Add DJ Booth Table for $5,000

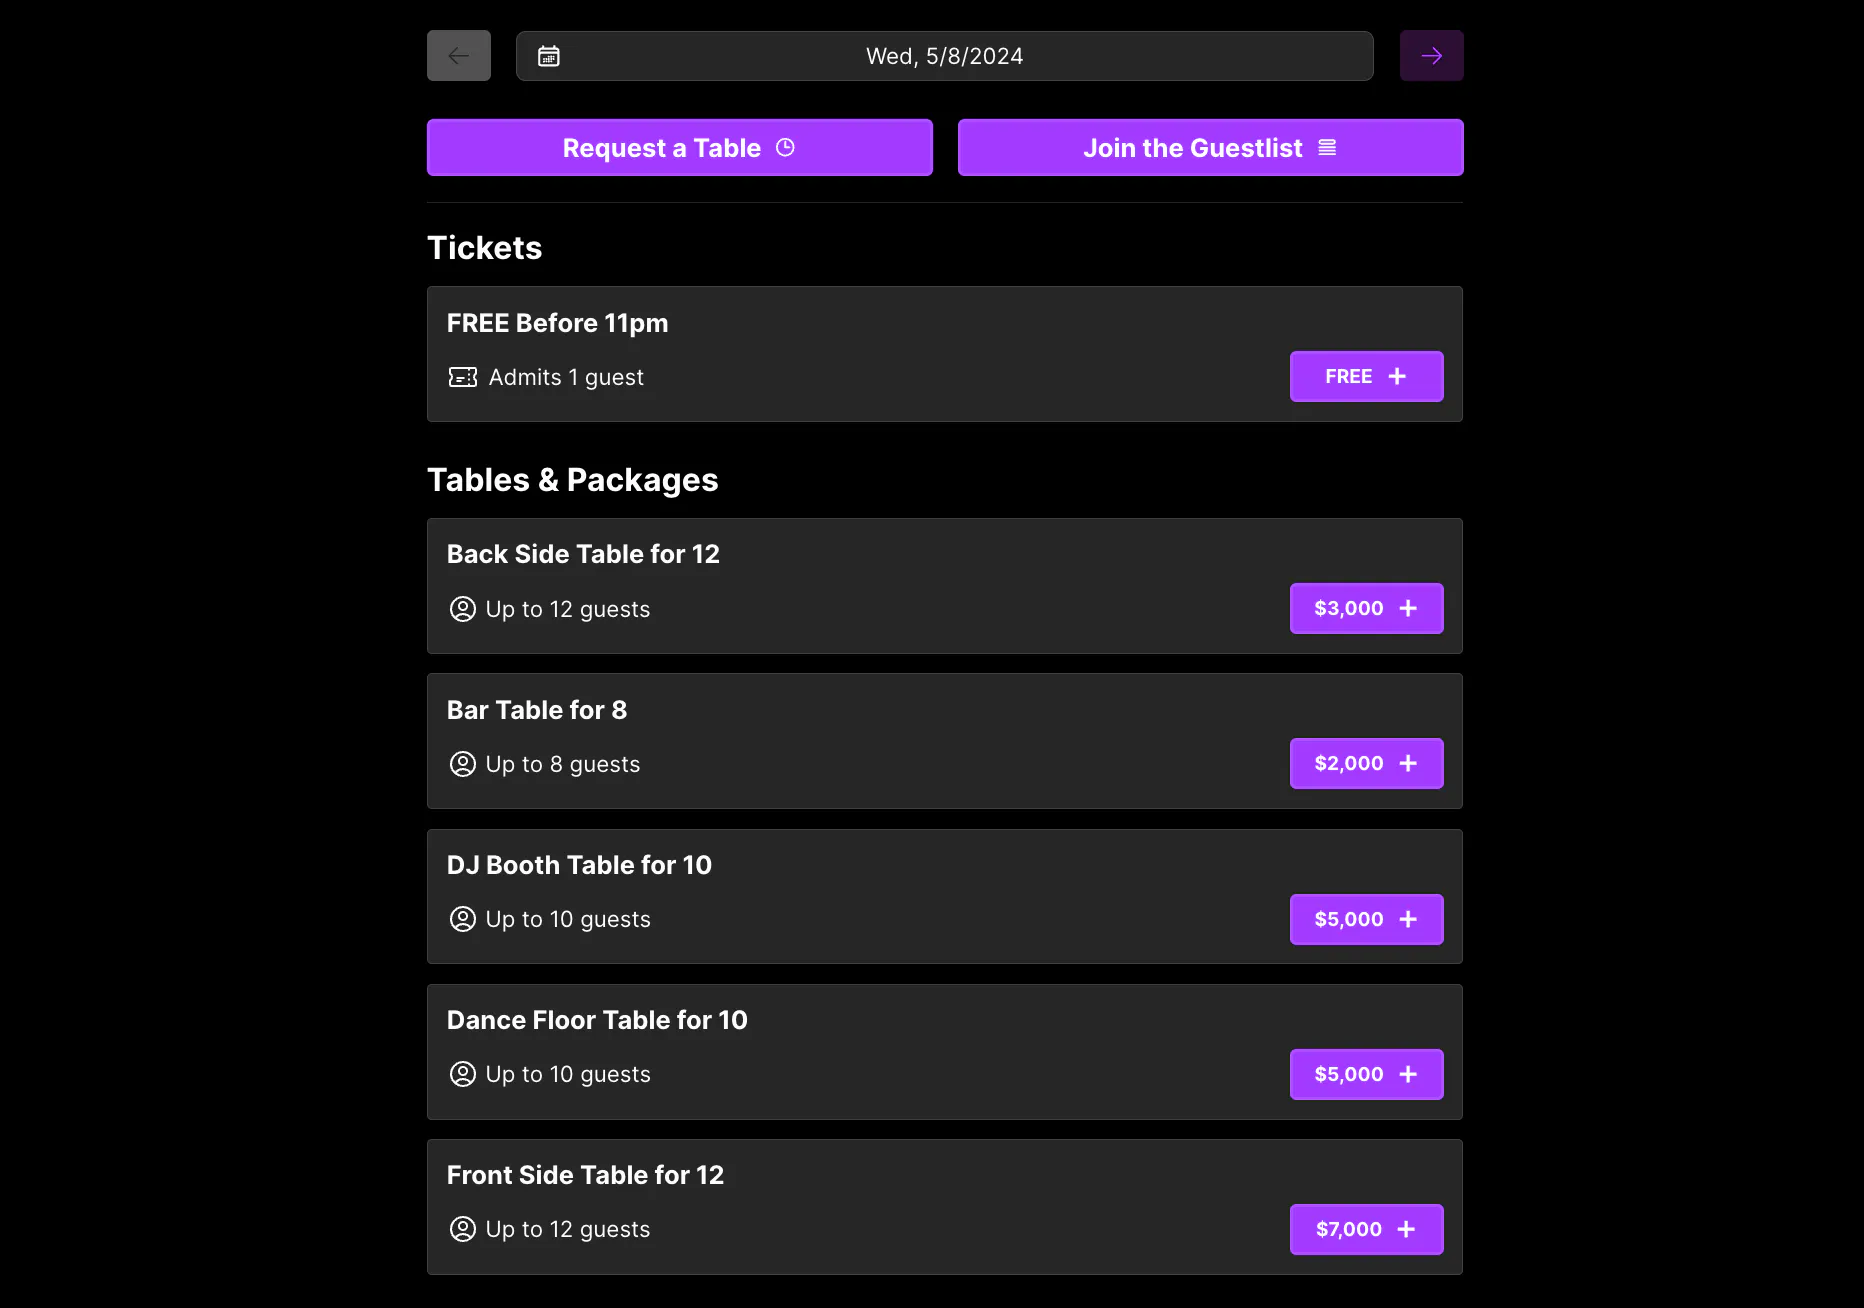1366,920
